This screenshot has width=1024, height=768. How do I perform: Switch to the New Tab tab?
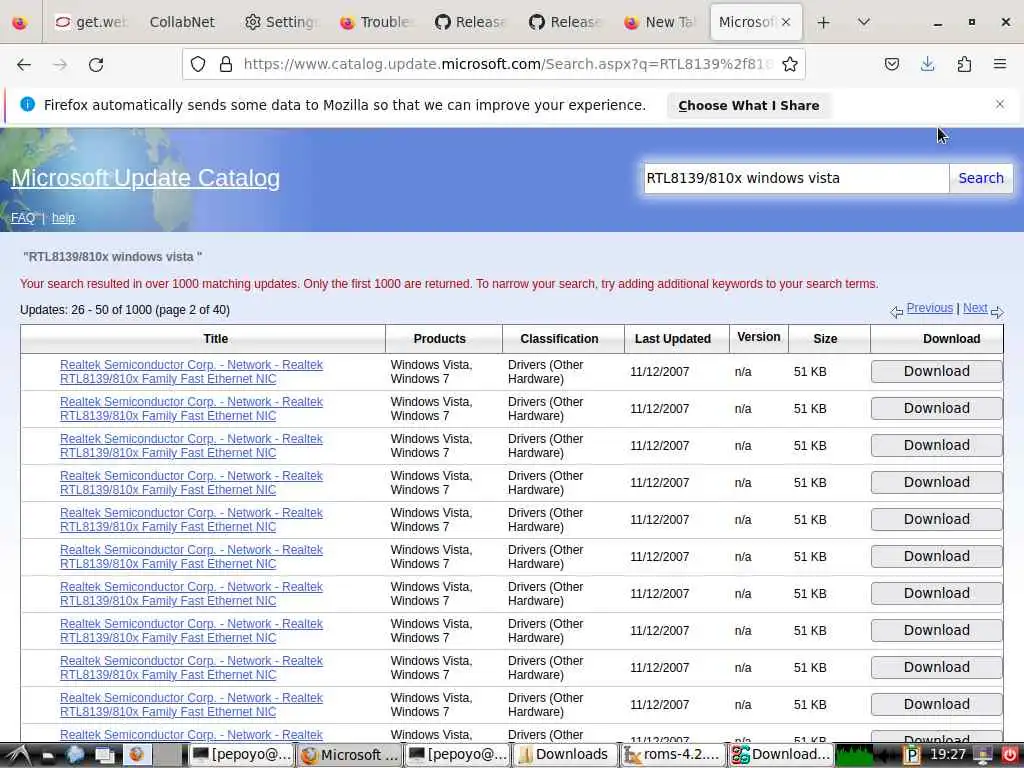point(660,22)
